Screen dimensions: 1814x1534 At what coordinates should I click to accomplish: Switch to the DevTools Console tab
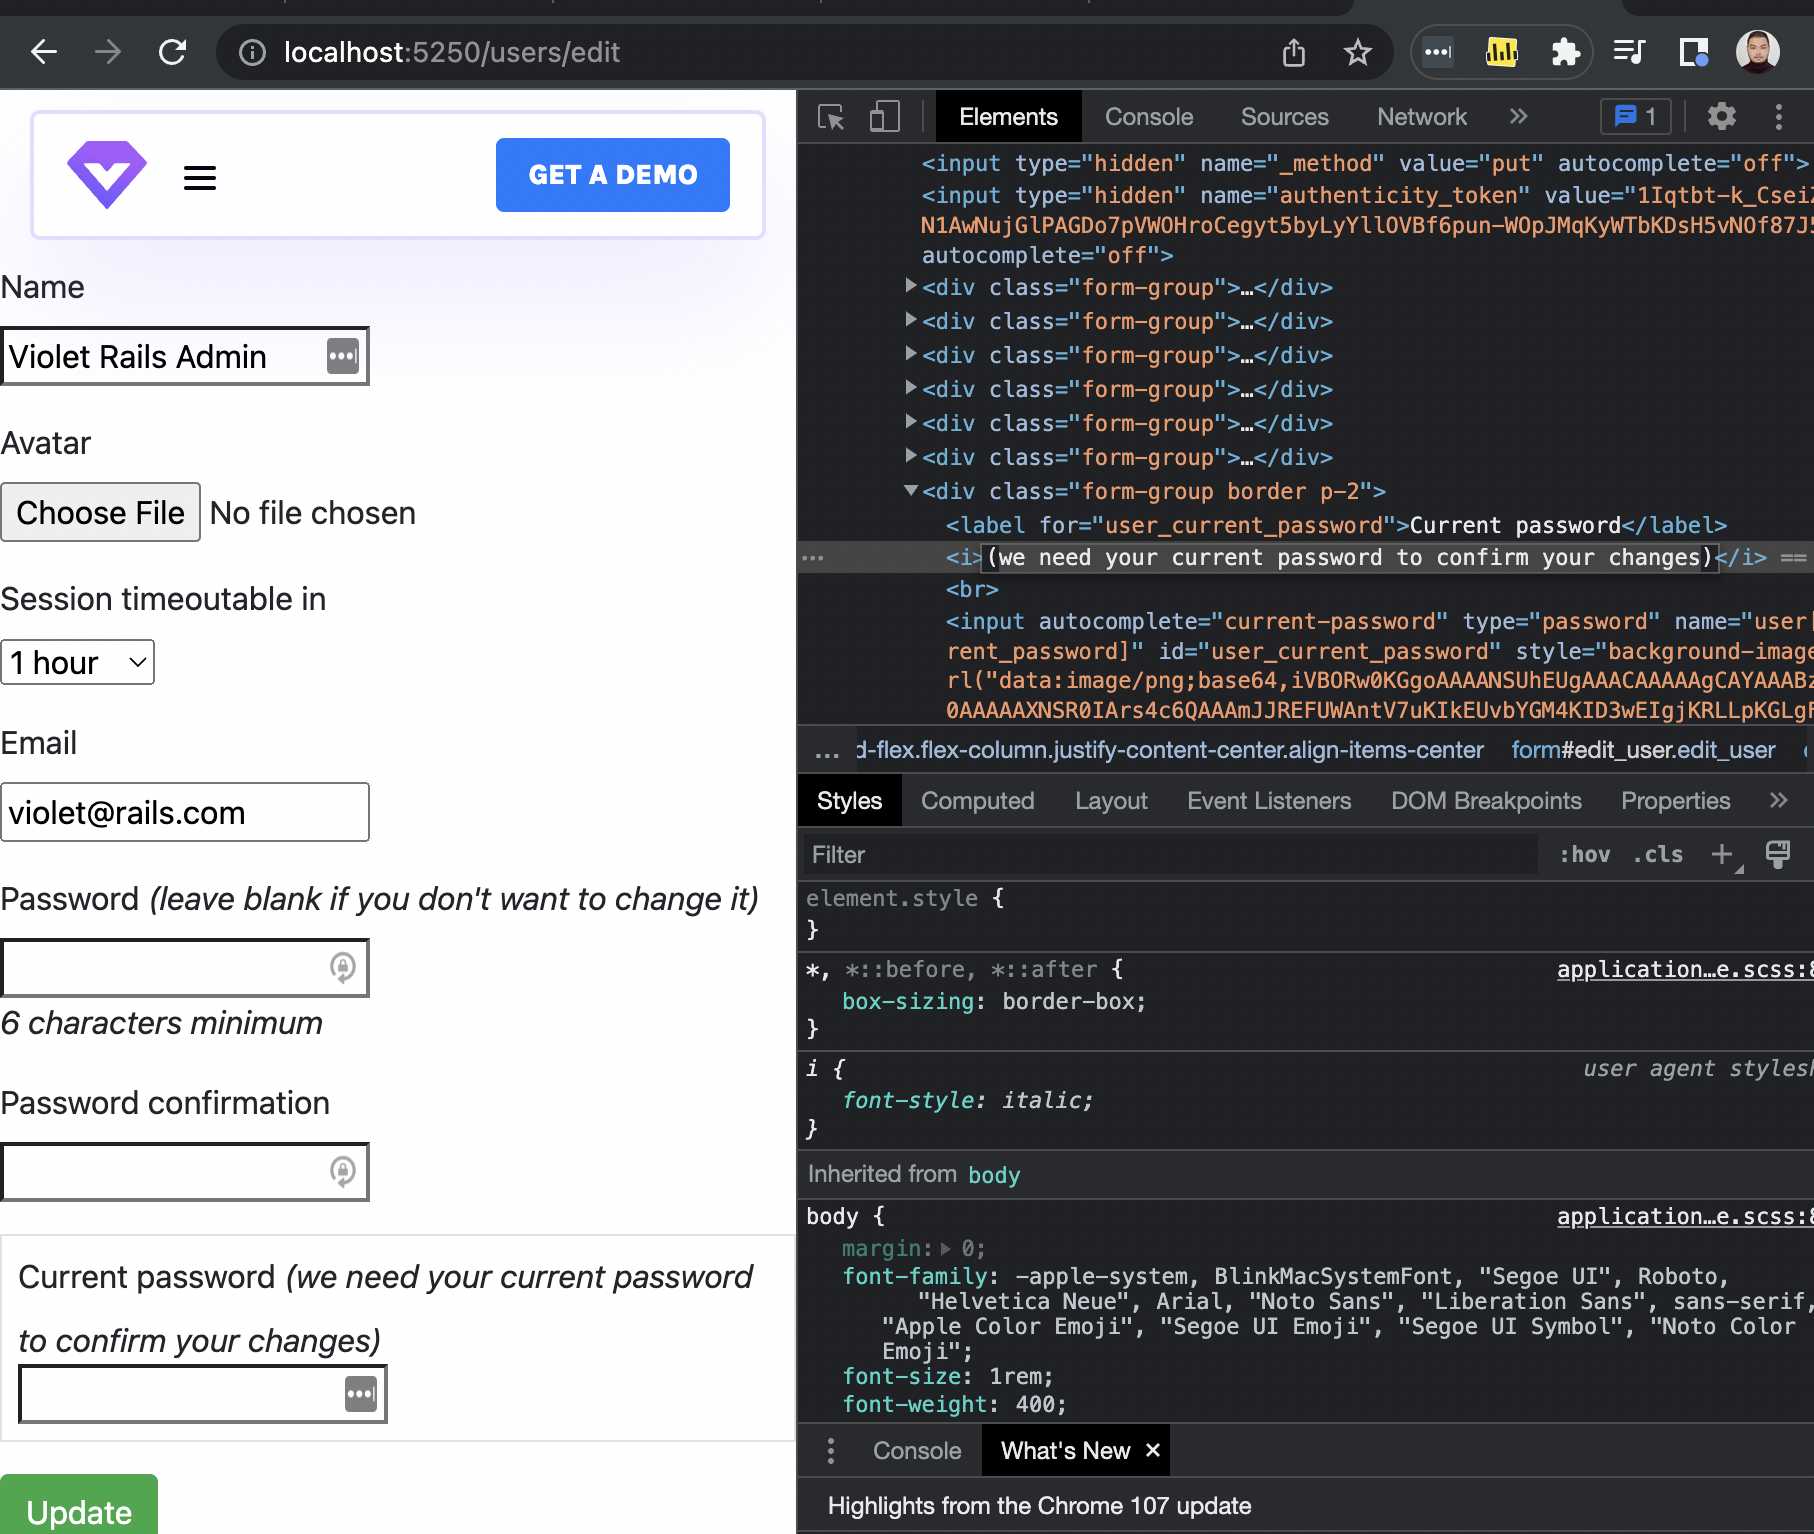(1149, 117)
